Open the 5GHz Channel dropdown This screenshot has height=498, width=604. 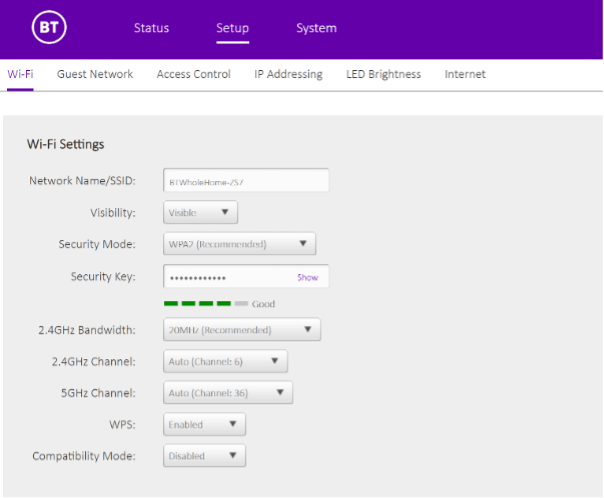point(228,393)
